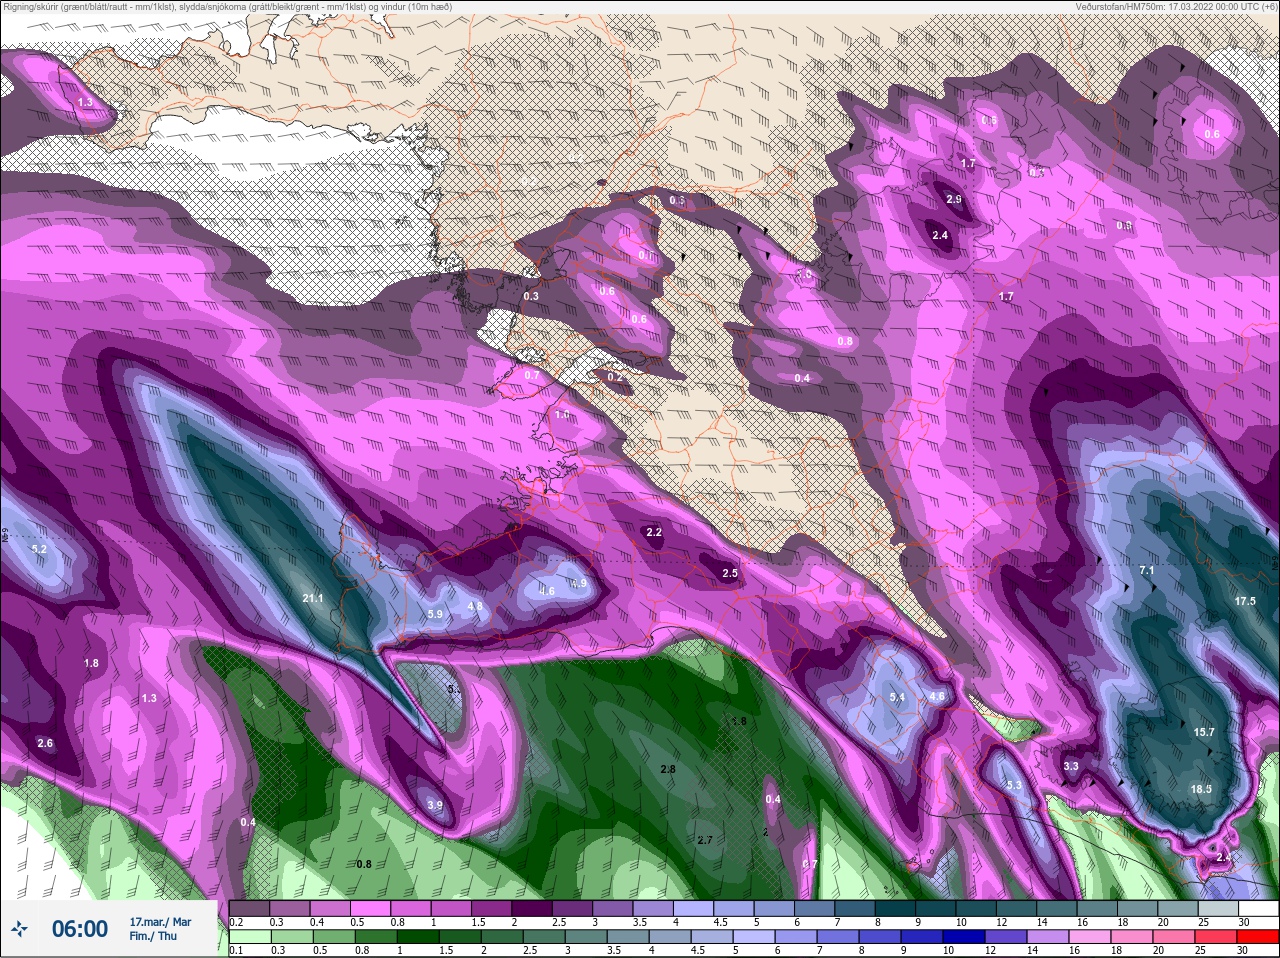Click the weather service logo icon beside 06:00

(21, 929)
